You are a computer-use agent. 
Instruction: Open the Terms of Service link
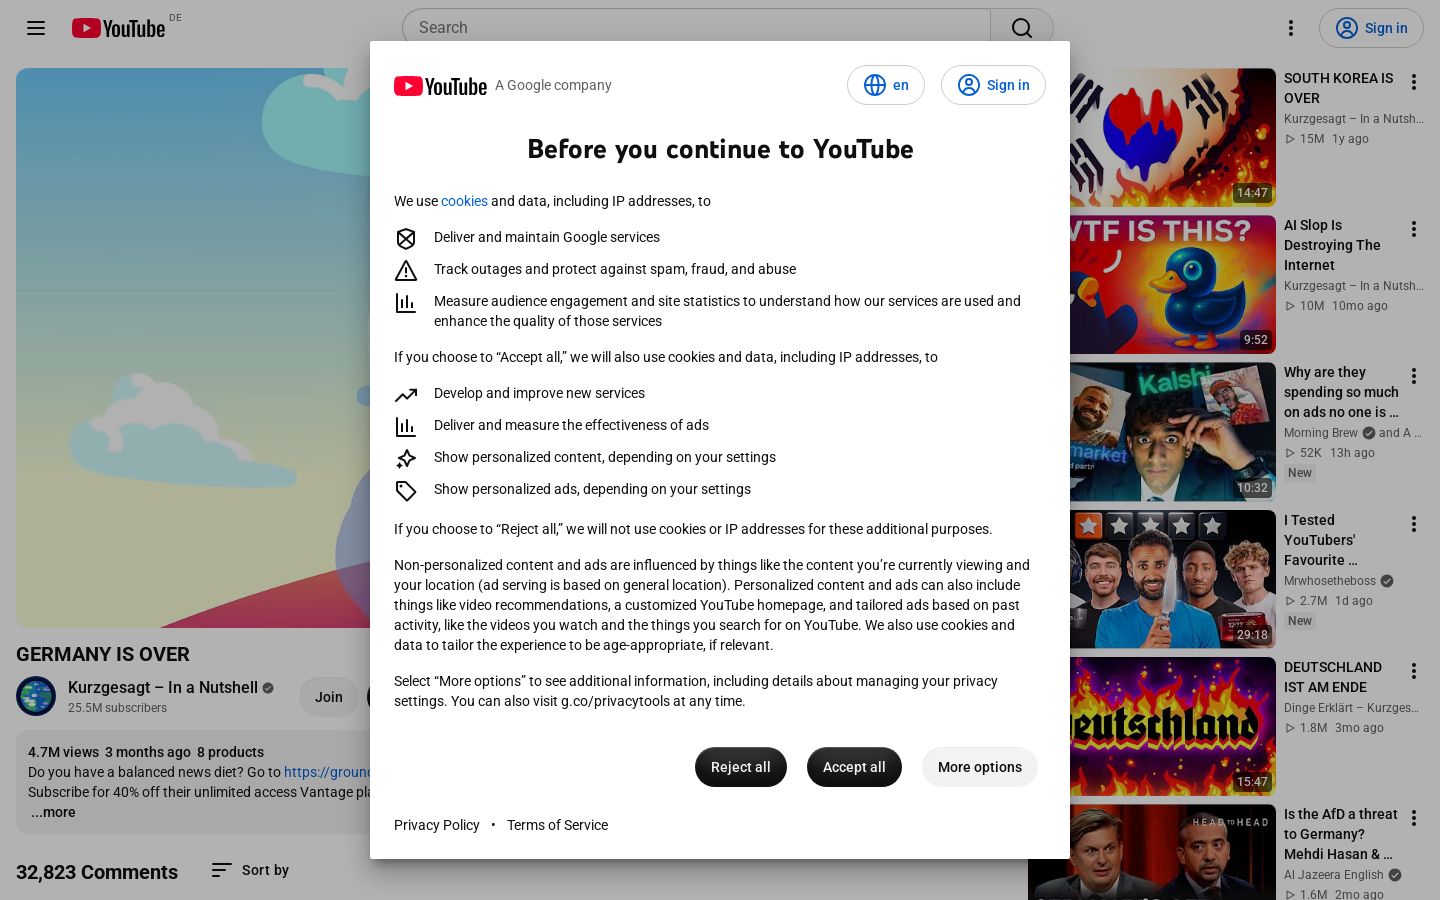click(557, 825)
